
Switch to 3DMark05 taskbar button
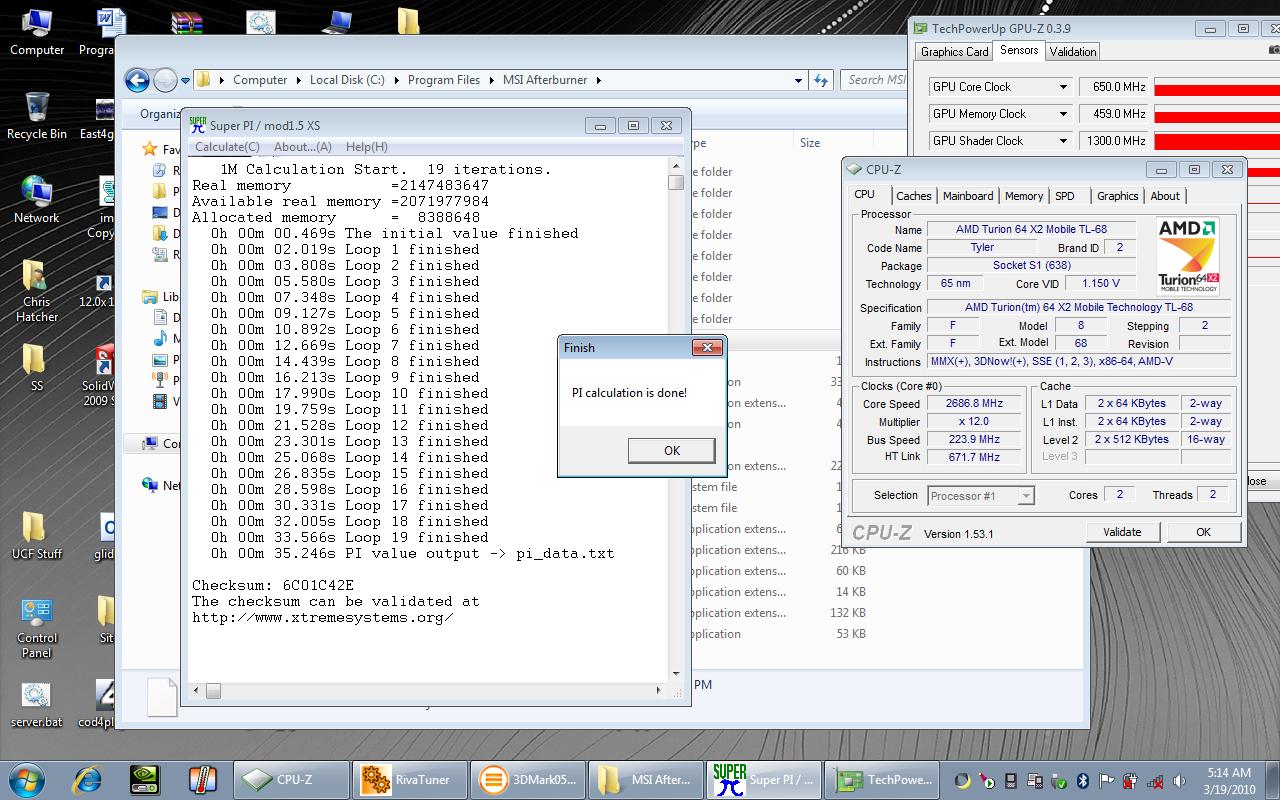[x=526, y=779]
